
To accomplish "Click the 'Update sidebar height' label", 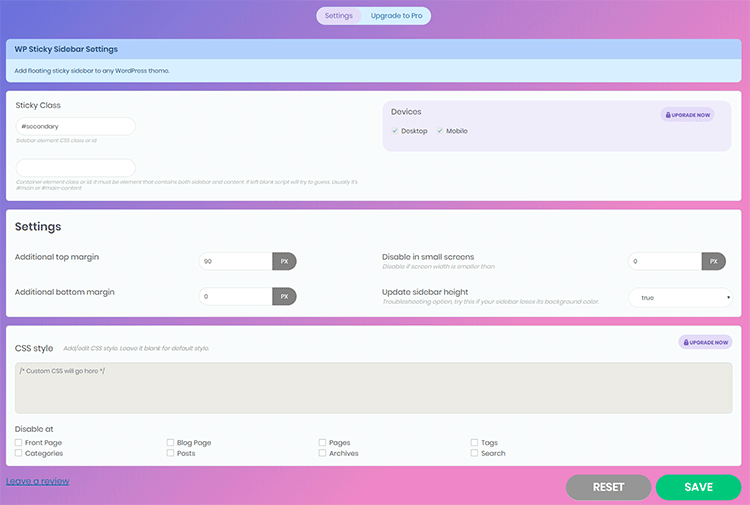I will click(425, 292).
